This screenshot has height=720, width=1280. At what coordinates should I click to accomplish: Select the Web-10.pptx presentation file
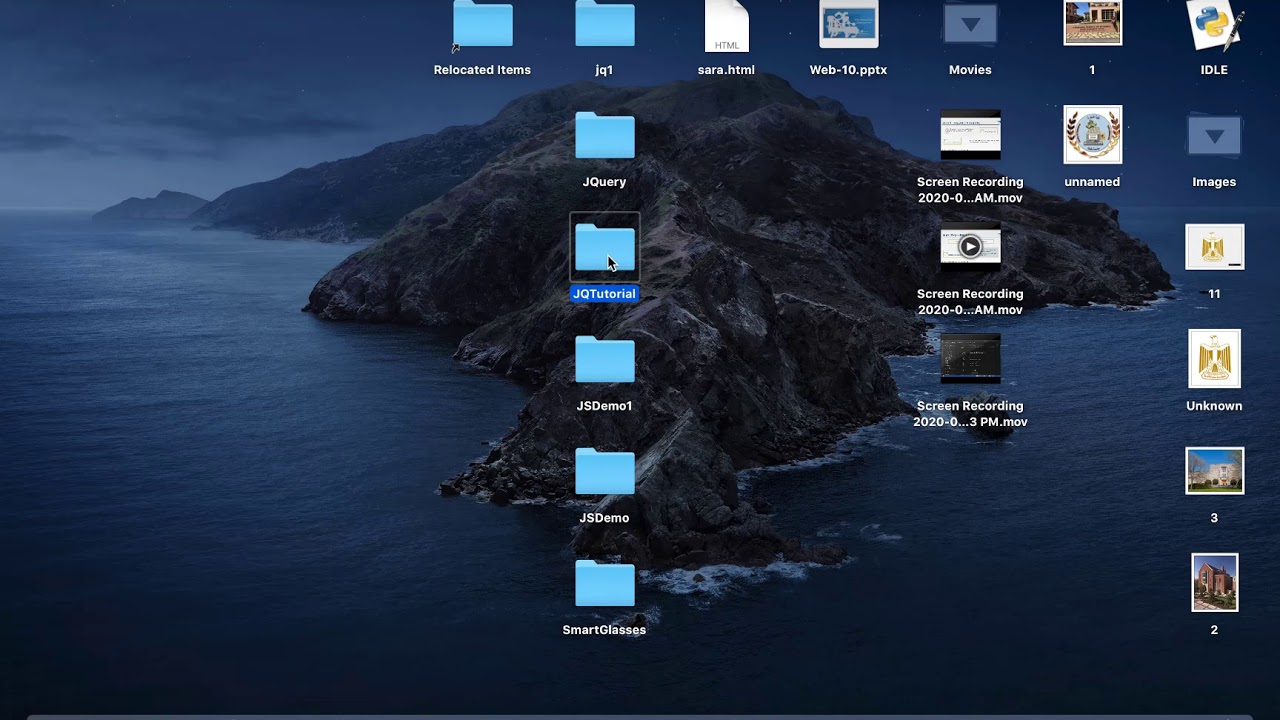(x=848, y=25)
